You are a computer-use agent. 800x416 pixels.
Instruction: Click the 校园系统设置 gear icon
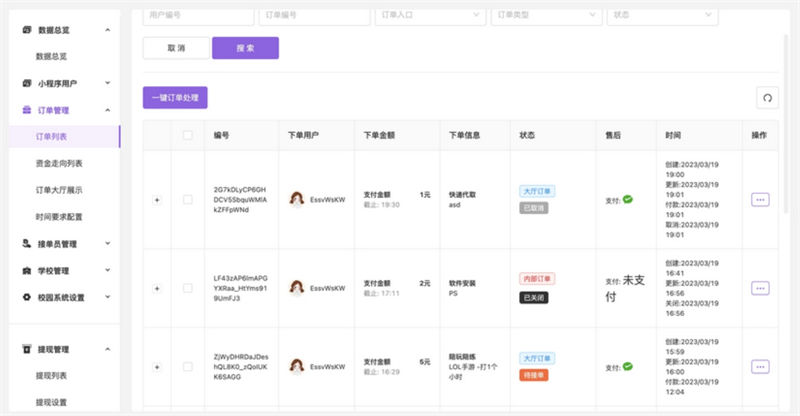(27, 297)
